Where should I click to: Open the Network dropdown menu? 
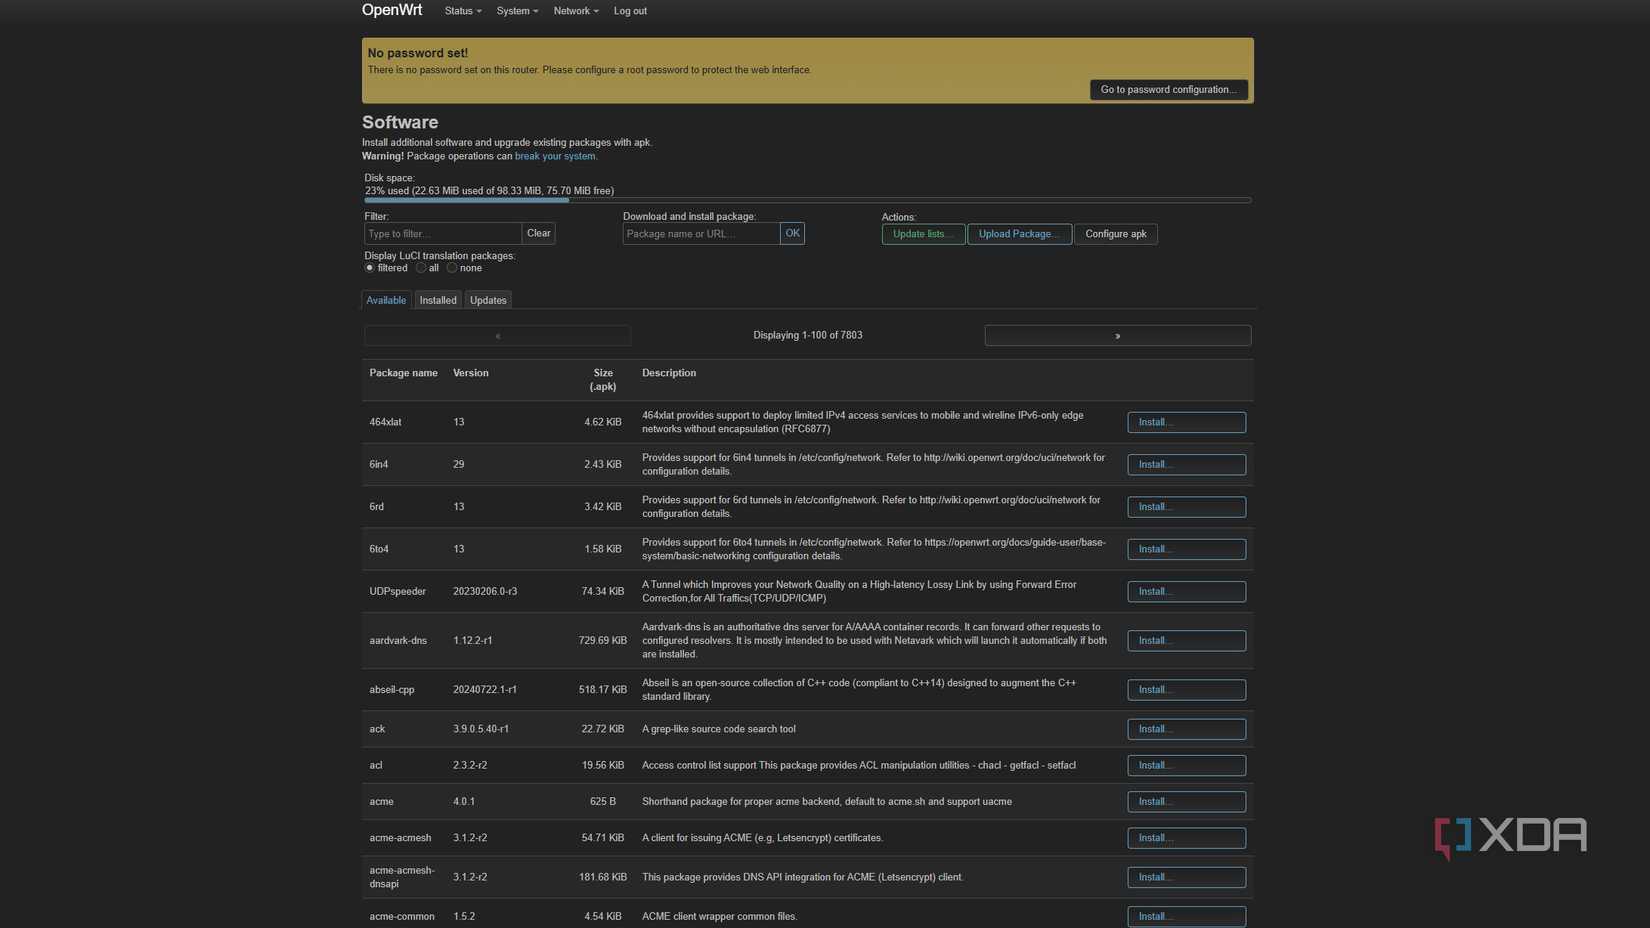(576, 11)
